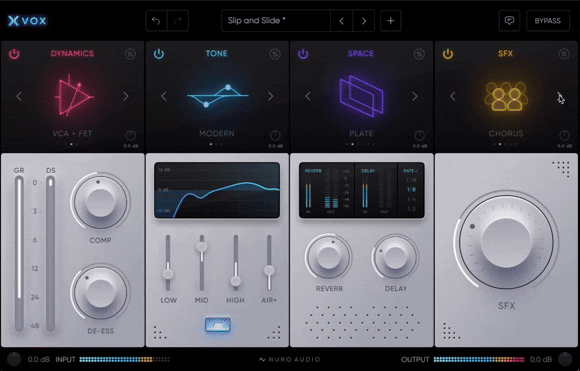The width and height of the screenshot is (580, 371).
Task: Click the LOW band slider handle
Action: click(x=168, y=274)
